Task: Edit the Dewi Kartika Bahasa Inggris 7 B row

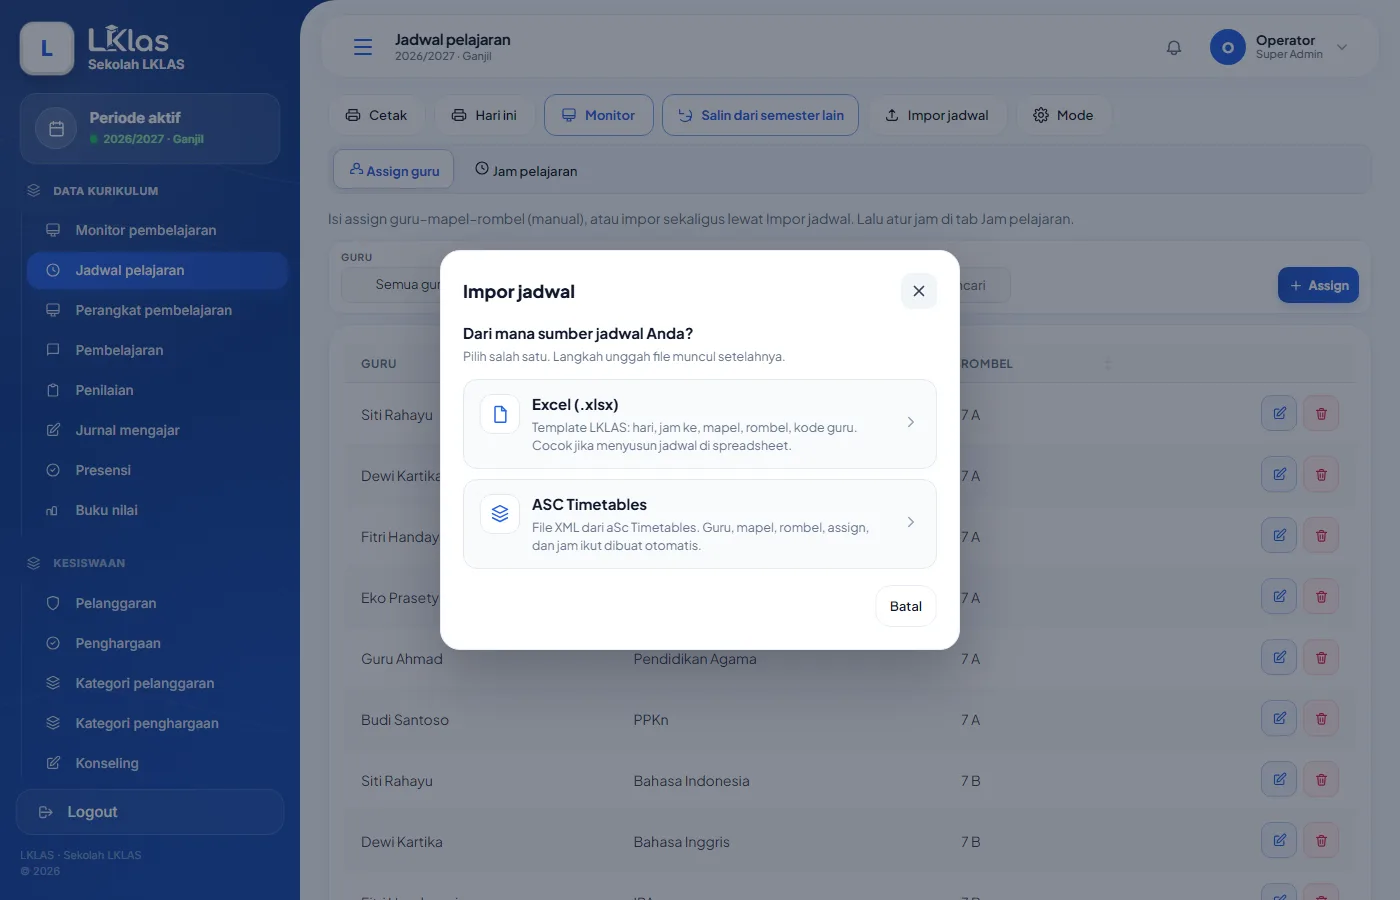Action: coord(1279,840)
